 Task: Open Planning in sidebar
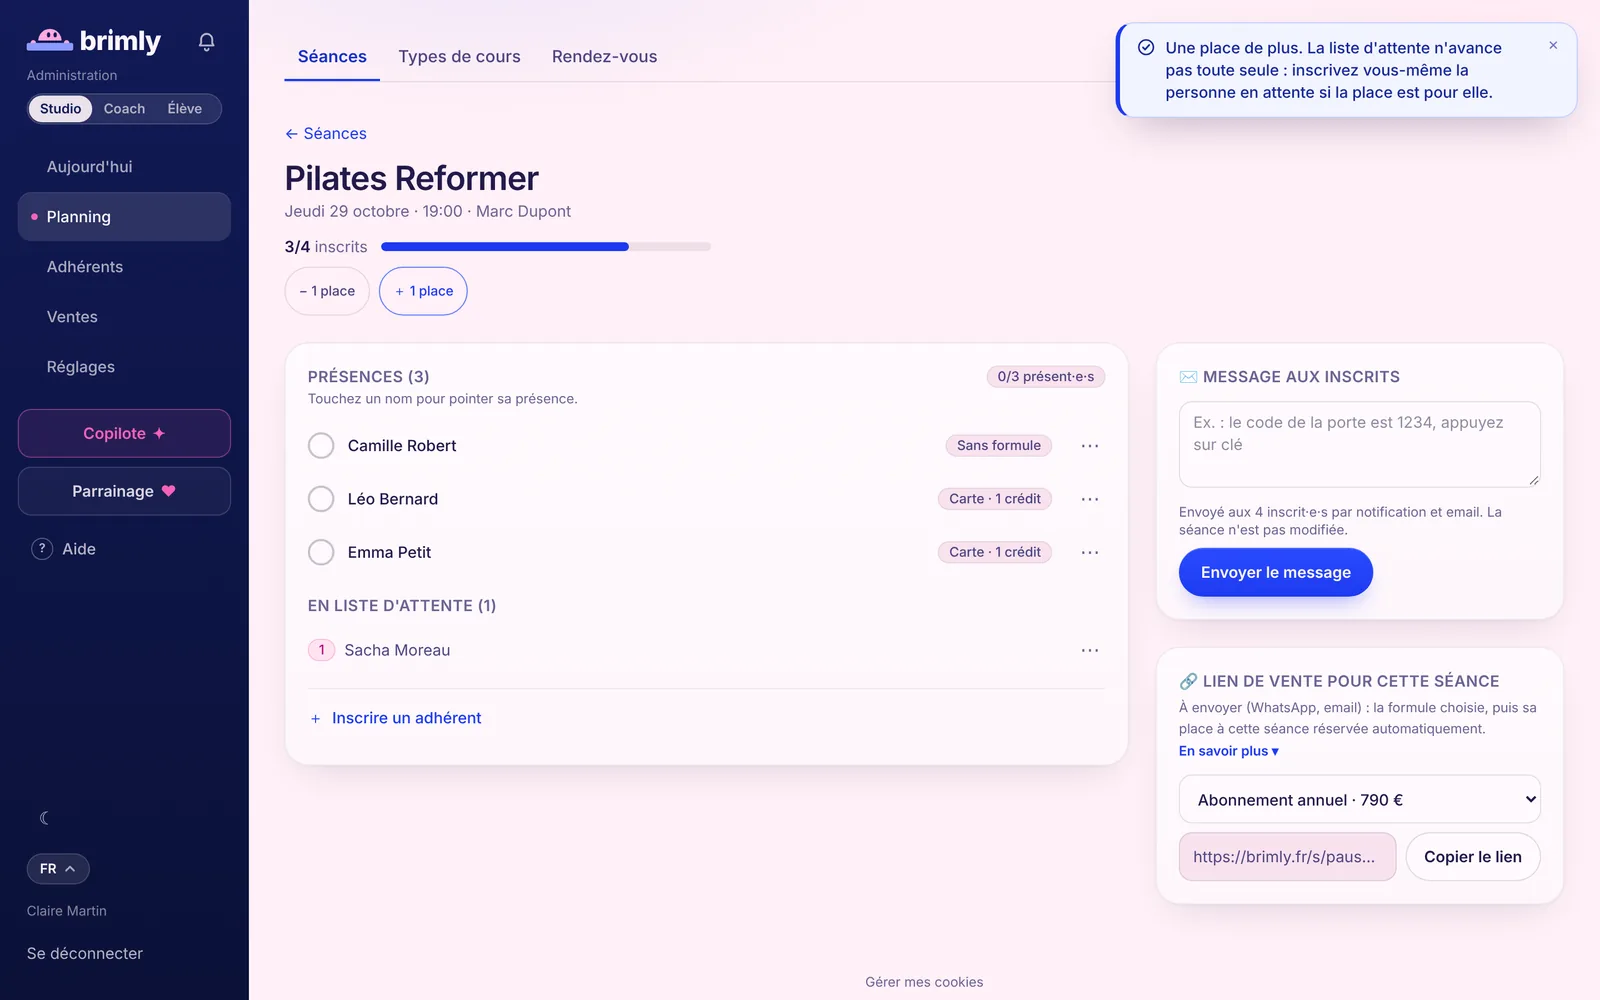pos(124,217)
